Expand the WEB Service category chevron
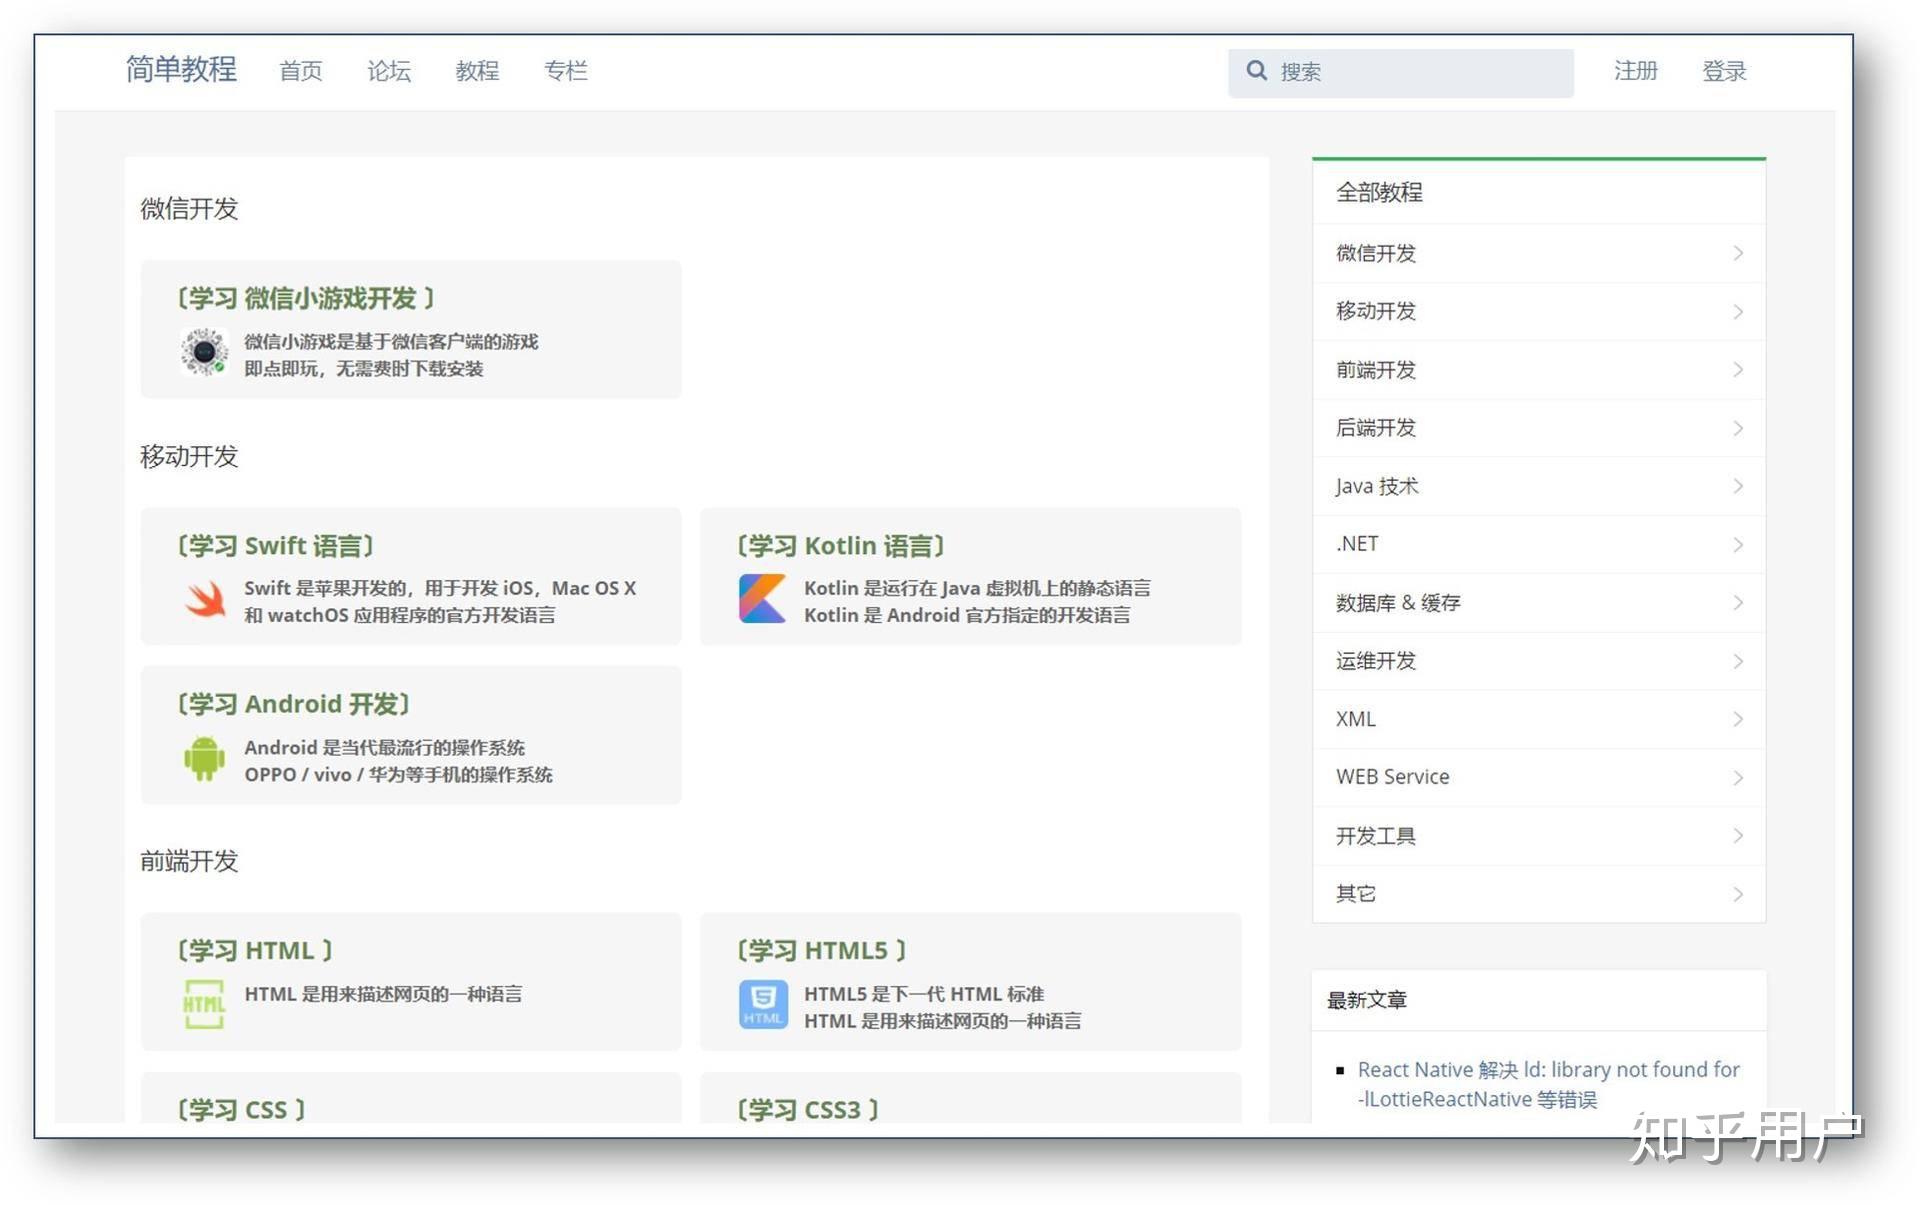 click(1738, 777)
